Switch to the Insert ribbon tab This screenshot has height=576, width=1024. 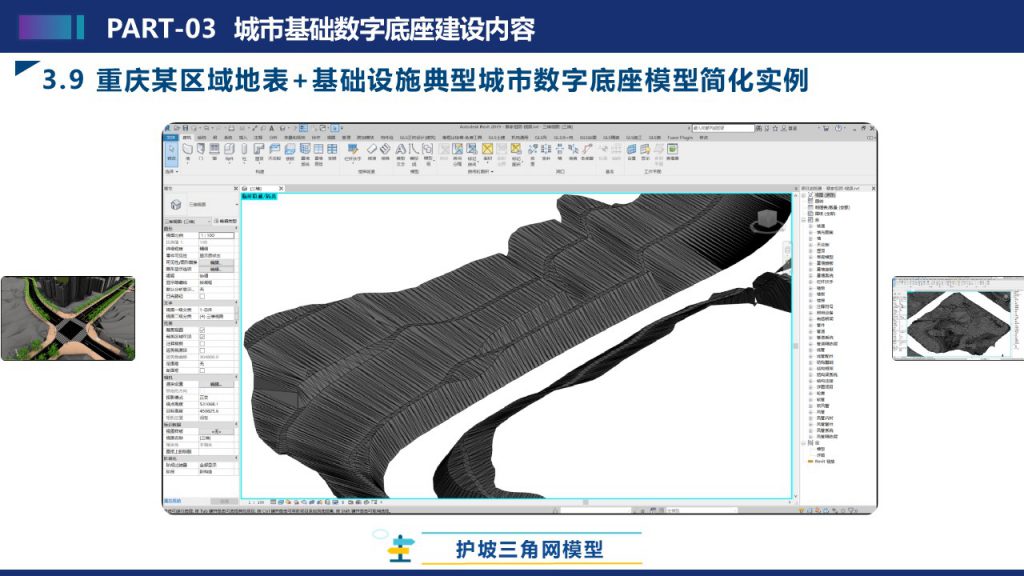243,137
